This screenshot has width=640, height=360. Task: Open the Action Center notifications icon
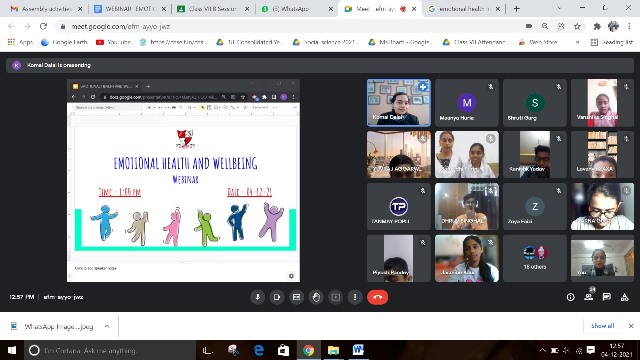pyautogui.click(x=591, y=350)
